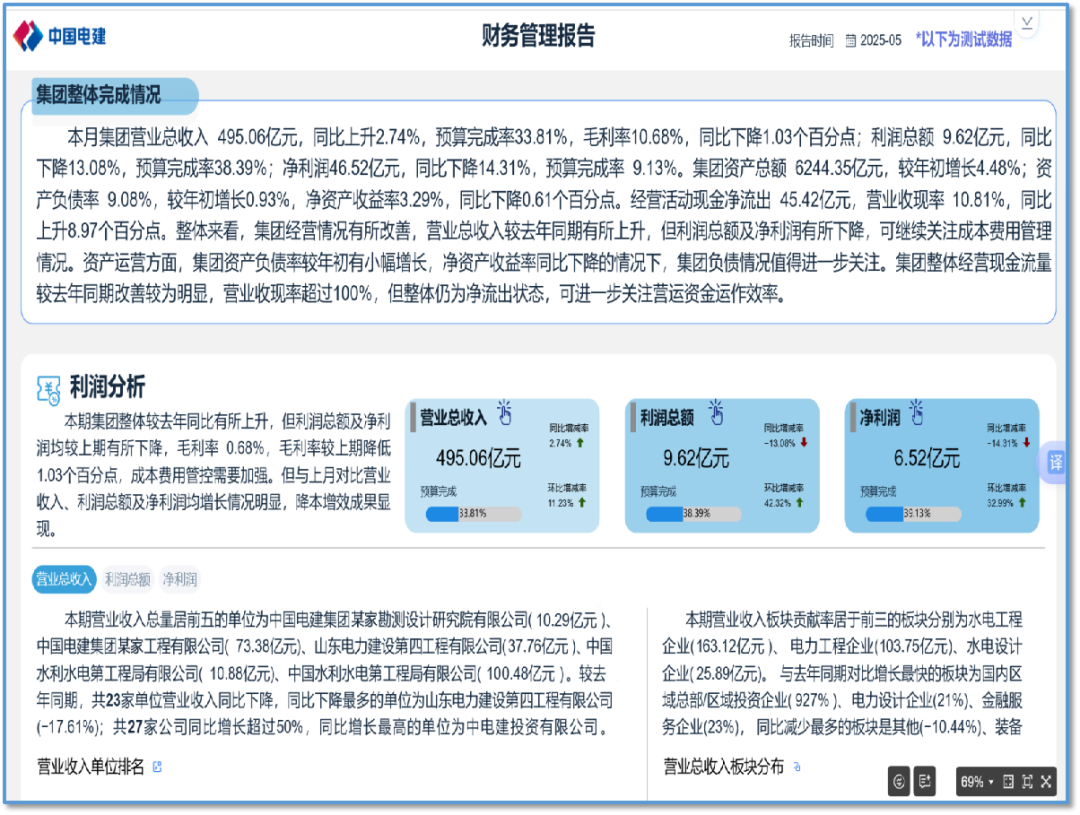This screenshot has height=815, width=1080.
Task: Click the hand pointer icon beside 净利润
Action: (916, 412)
